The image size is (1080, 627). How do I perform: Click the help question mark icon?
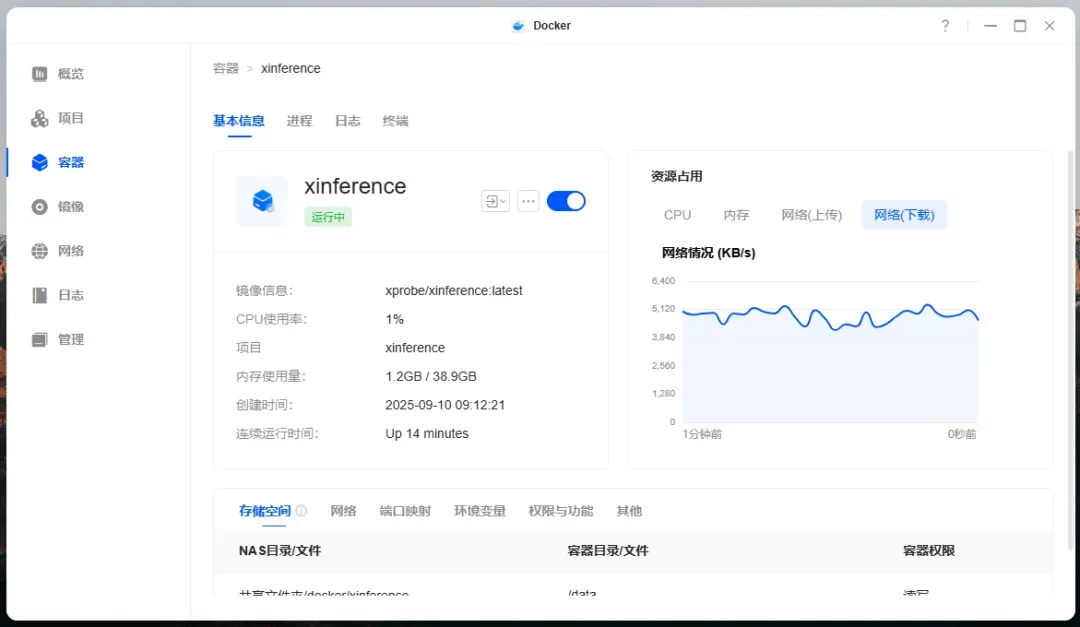(x=945, y=26)
